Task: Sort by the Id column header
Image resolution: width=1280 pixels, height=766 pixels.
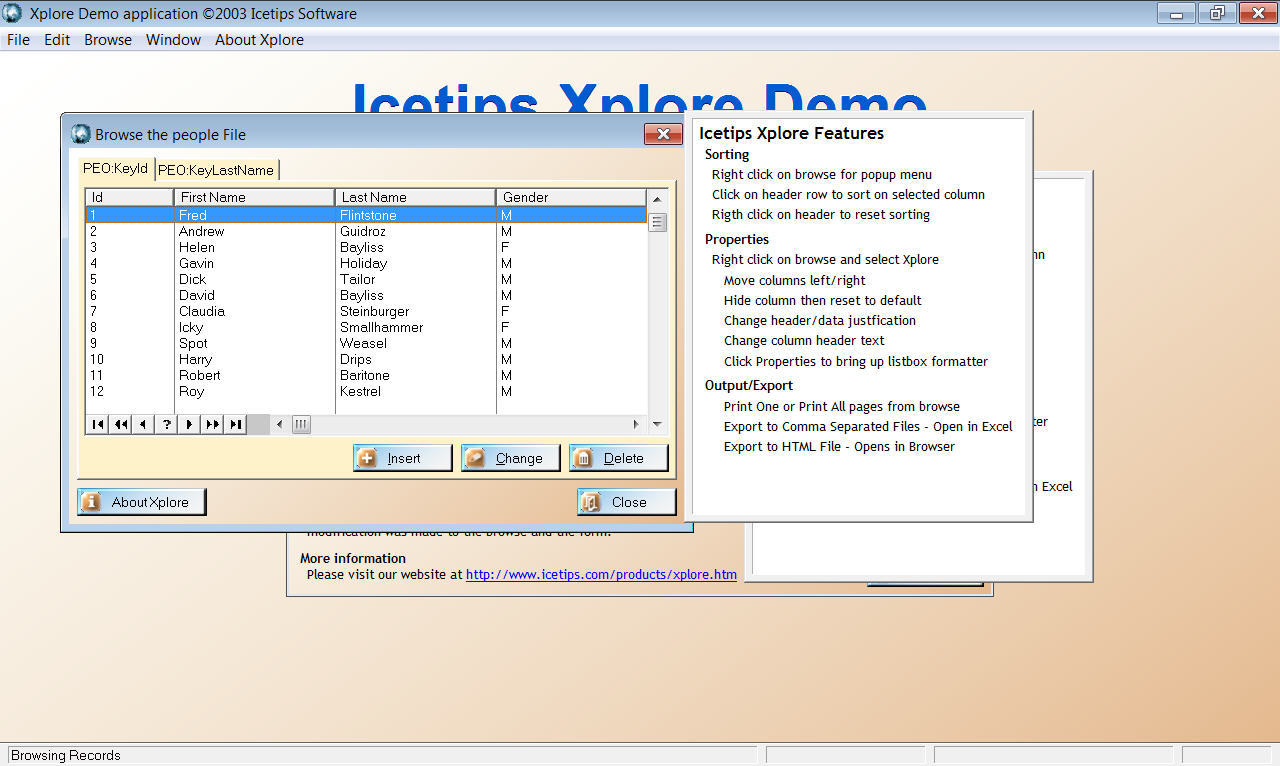Action: coord(130,197)
